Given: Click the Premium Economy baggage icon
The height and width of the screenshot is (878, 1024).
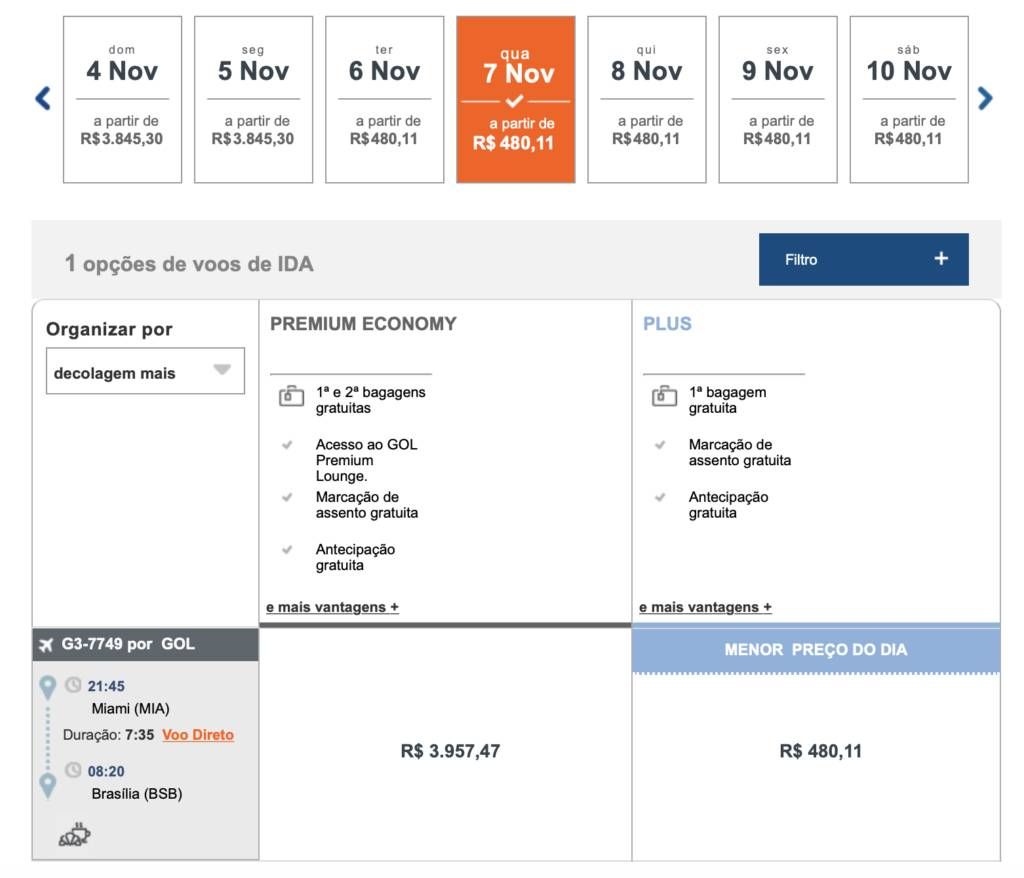Looking at the screenshot, I should [291, 396].
